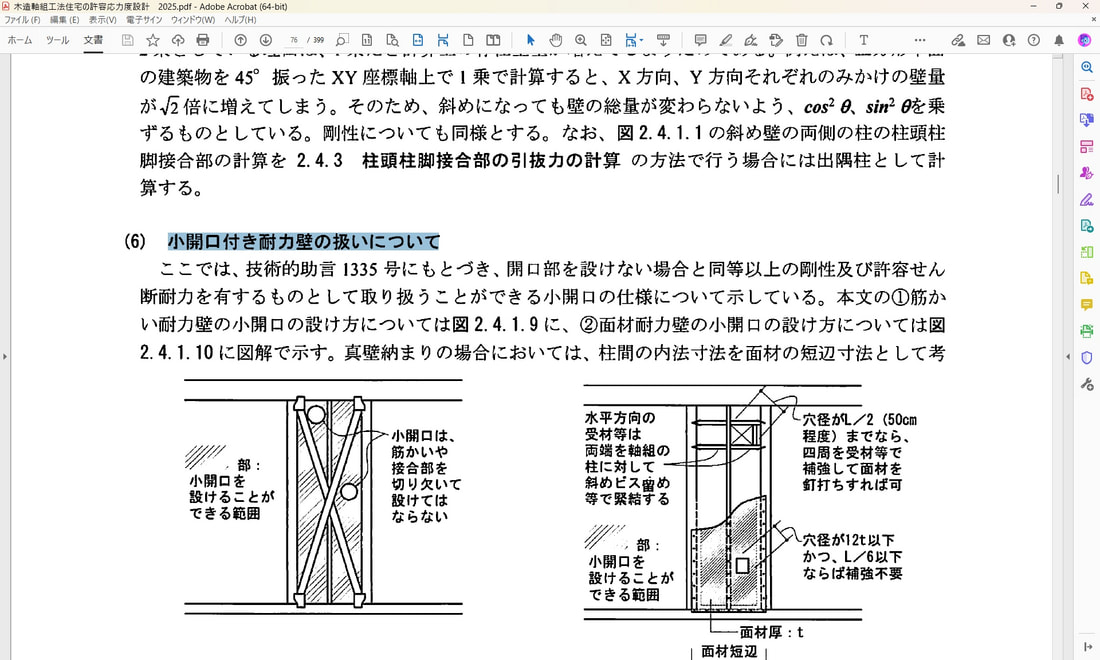Open pink Organize Pages tool in right pane
The image size is (1100, 660).
[x=1087, y=147]
